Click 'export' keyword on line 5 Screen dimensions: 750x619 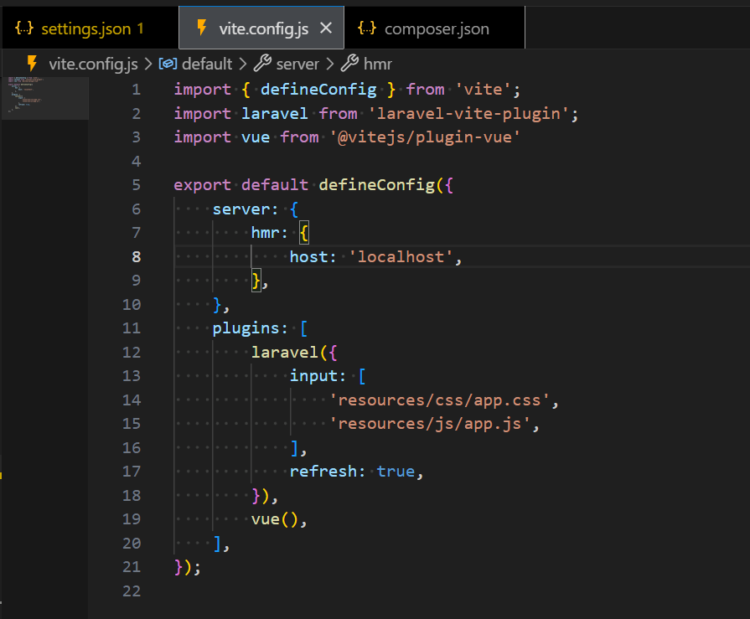tap(202, 186)
